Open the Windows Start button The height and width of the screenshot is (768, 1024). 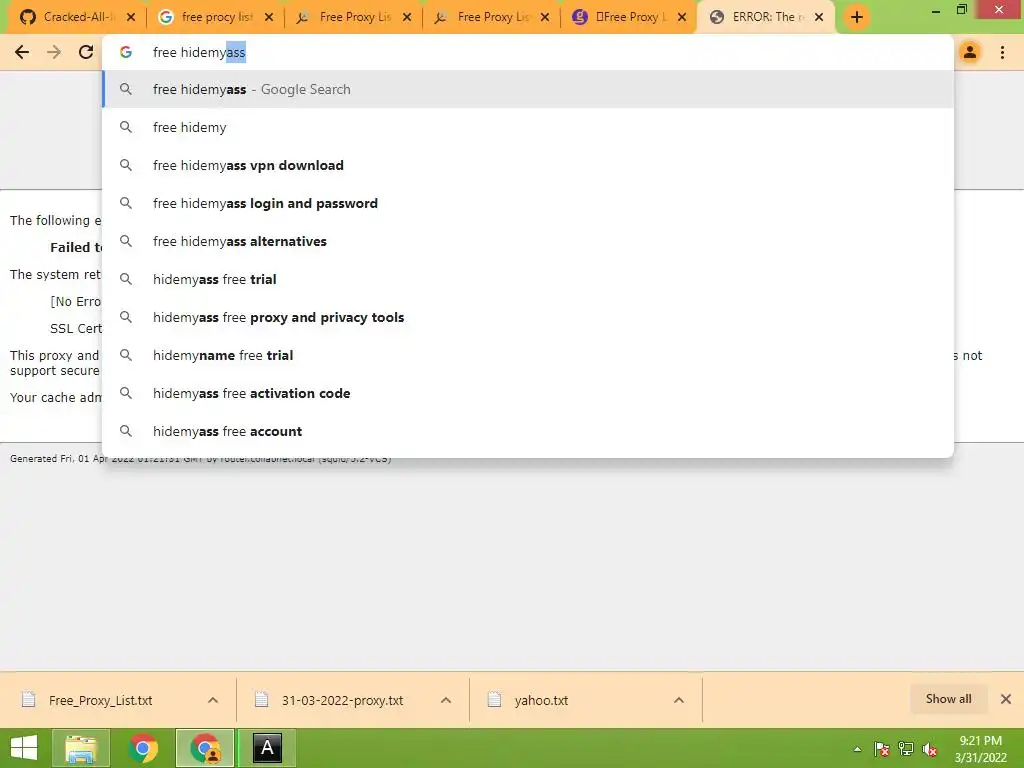click(x=24, y=748)
